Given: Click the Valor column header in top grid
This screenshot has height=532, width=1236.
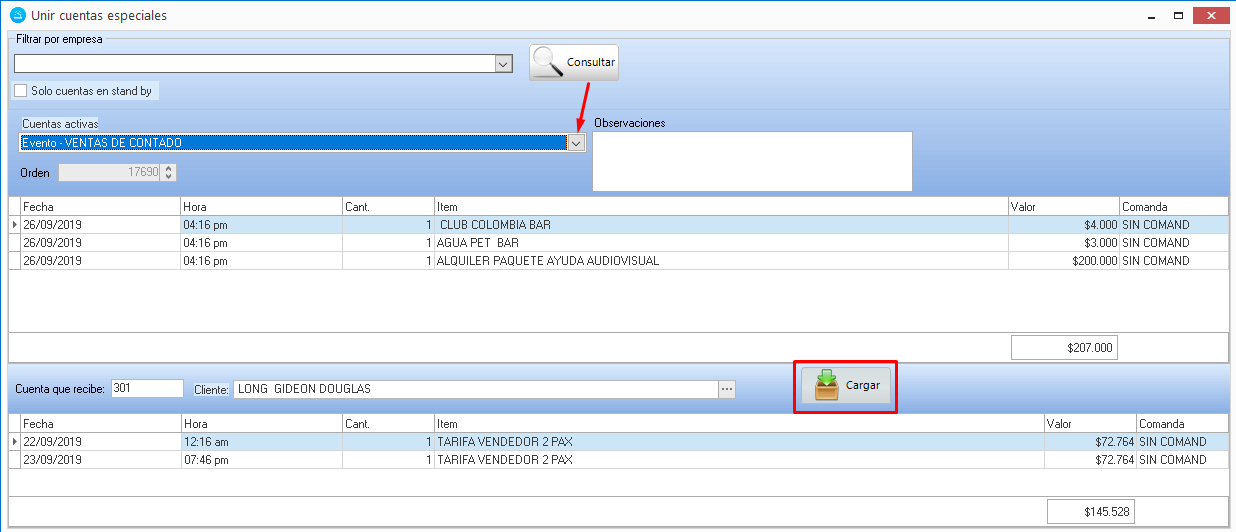Looking at the screenshot, I should [1063, 207].
